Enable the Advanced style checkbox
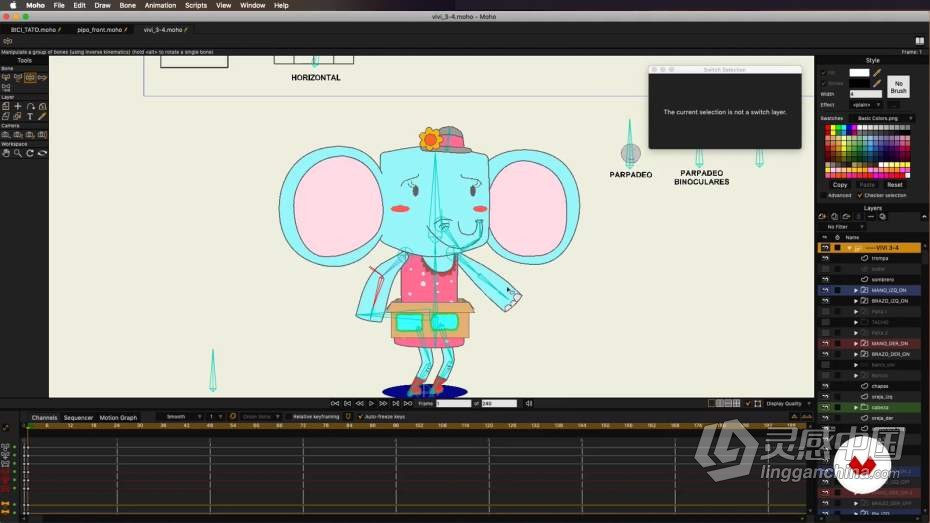This screenshot has height=523, width=930. tap(823, 195)
